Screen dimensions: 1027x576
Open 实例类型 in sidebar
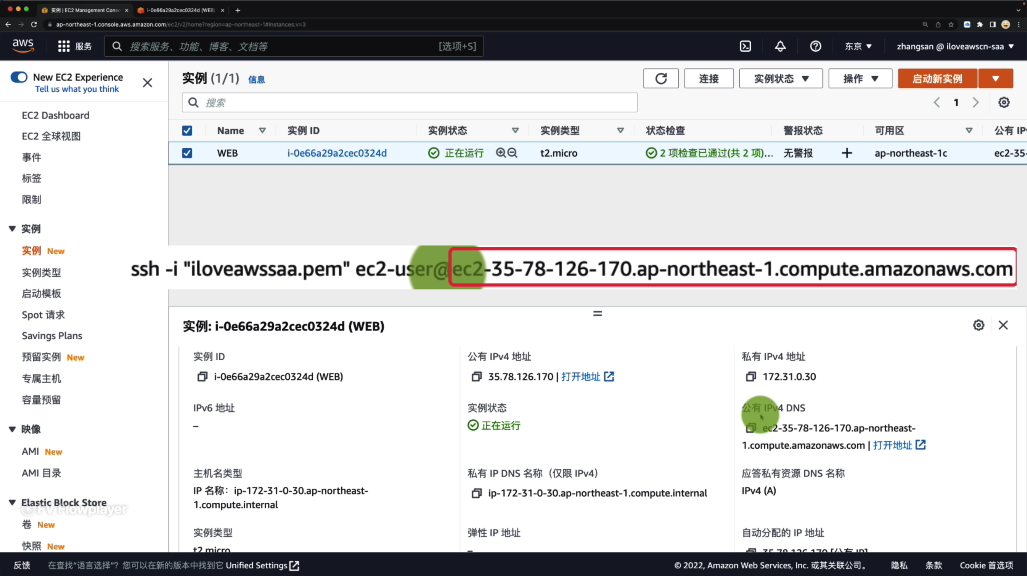tap(41, 273)
